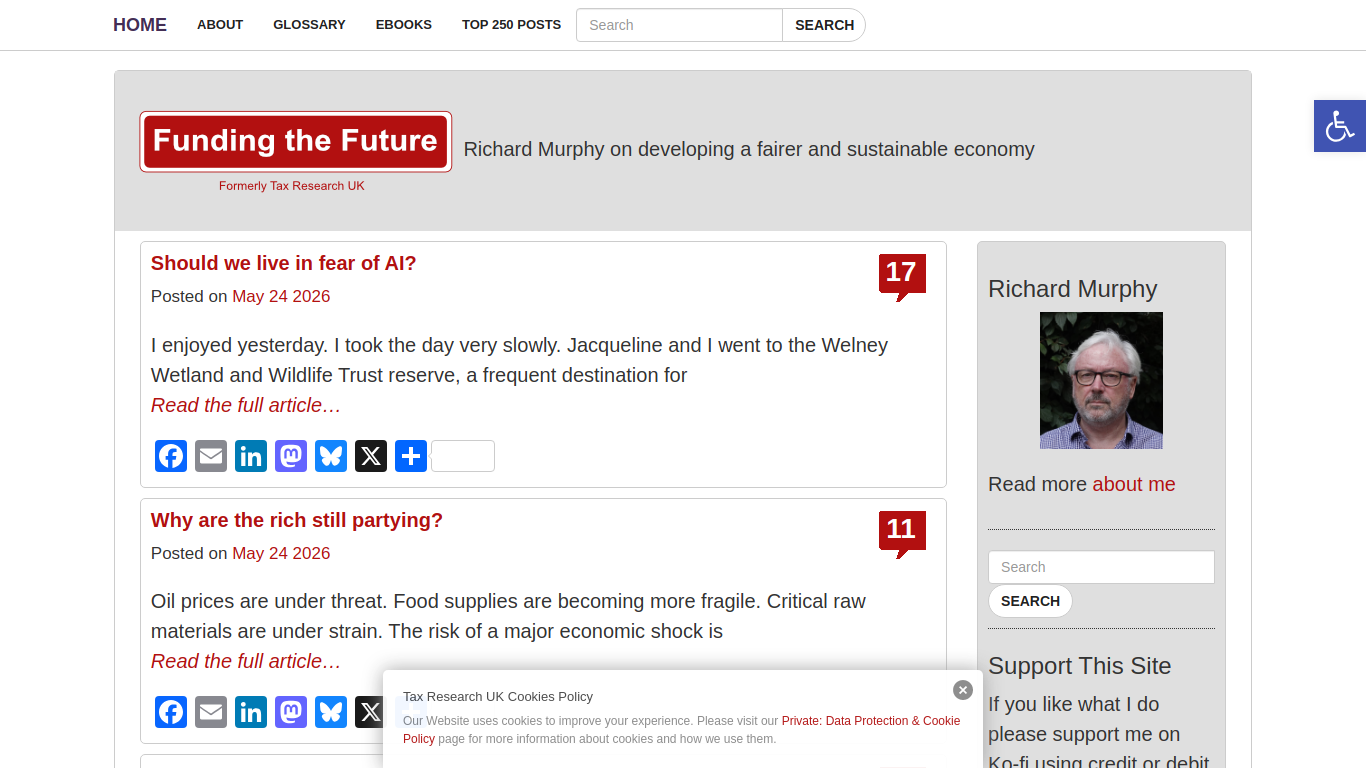Share the AI article on X

[x=371, y=456]
